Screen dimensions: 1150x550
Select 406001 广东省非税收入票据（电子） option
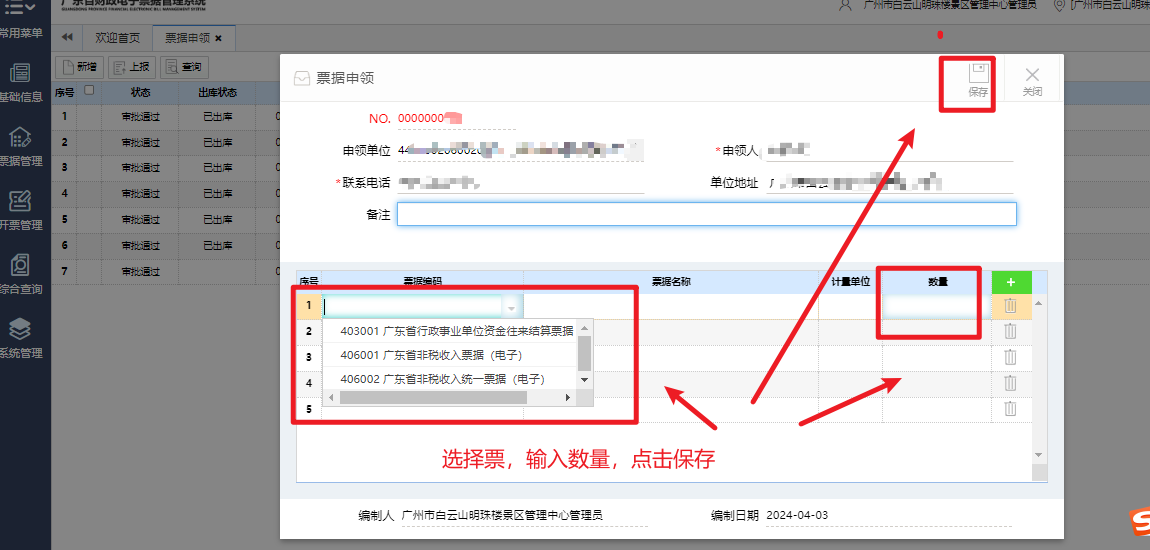tap(431, 355)
